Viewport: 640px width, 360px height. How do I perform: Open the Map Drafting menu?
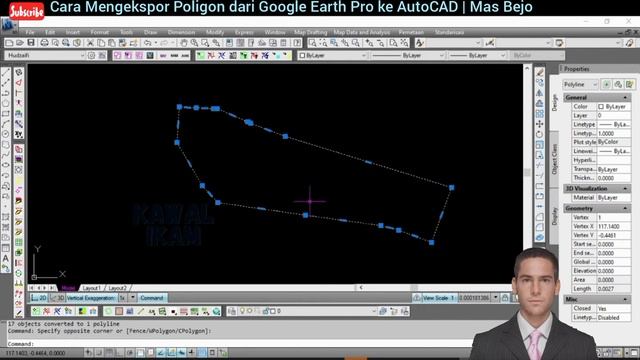(x=311, y=32)
